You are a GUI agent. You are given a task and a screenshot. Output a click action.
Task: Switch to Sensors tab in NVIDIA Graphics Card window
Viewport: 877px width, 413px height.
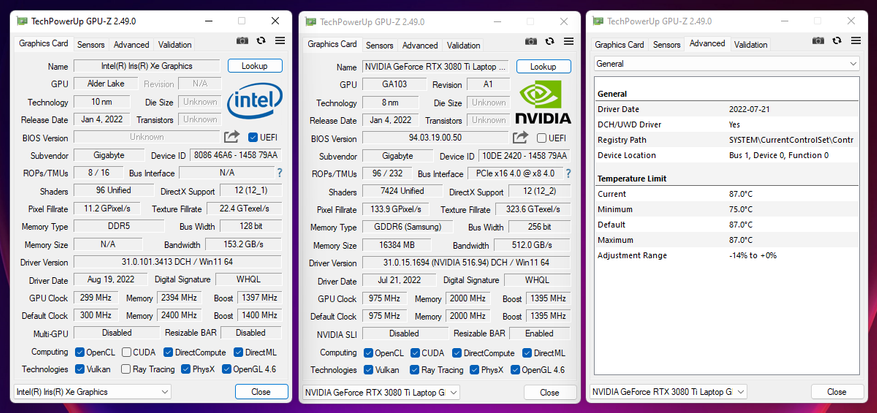pos(379,45)
